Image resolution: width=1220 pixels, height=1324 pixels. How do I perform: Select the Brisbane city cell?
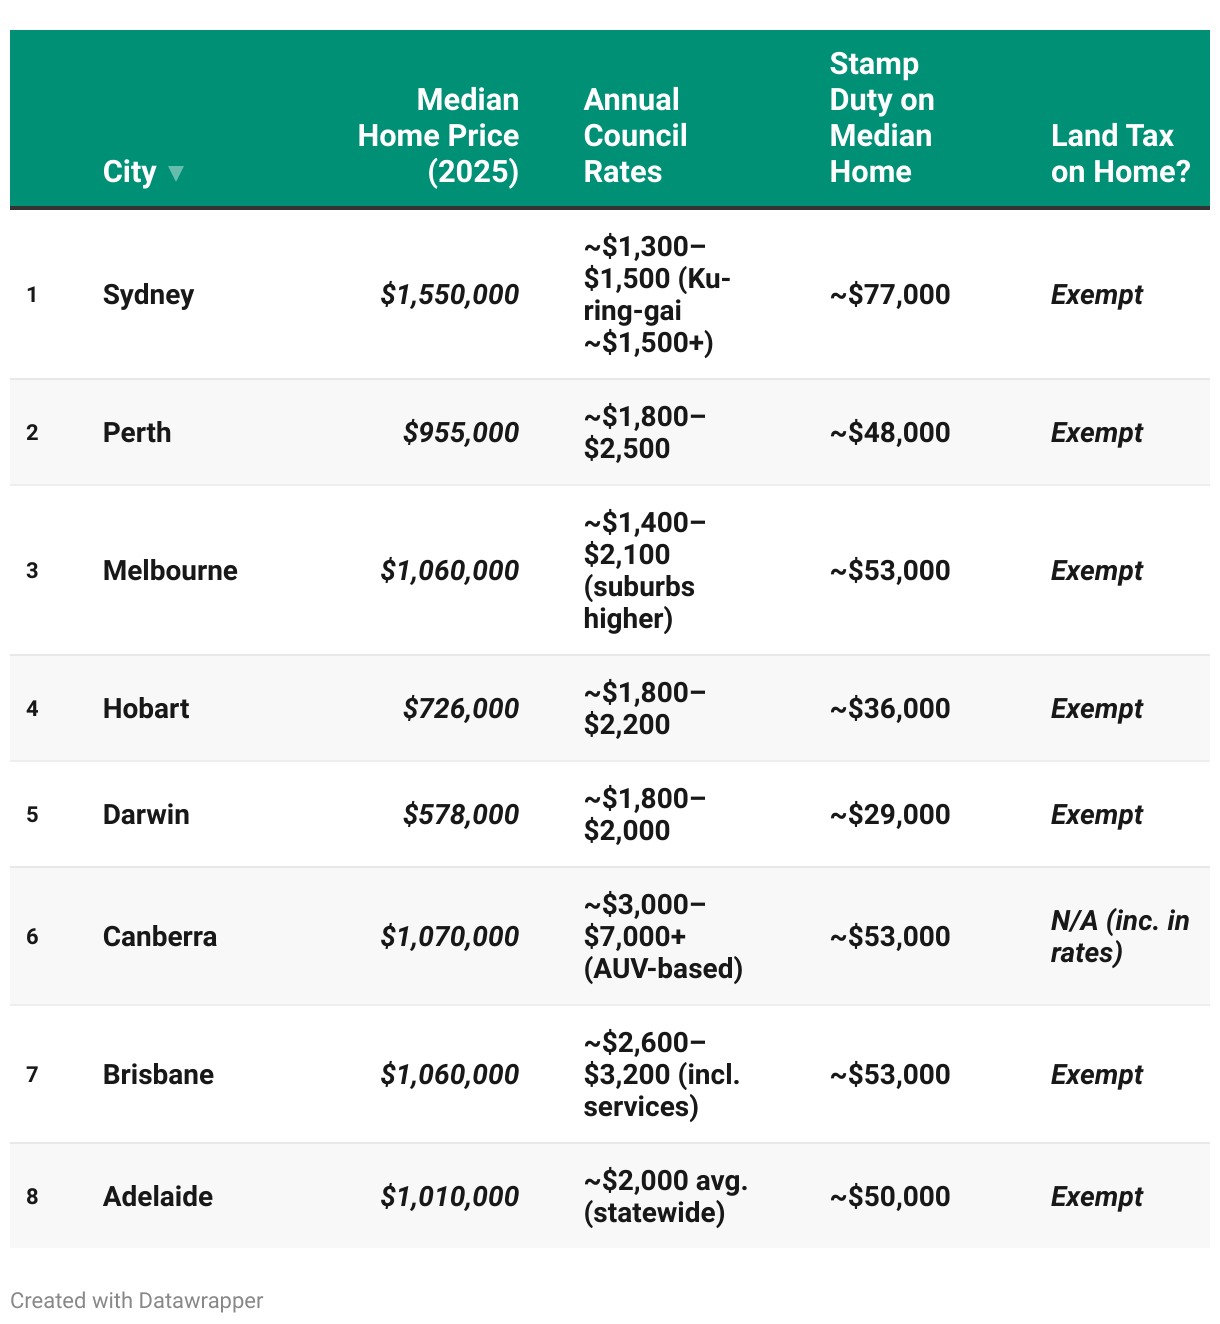(x=158, y=1074)
